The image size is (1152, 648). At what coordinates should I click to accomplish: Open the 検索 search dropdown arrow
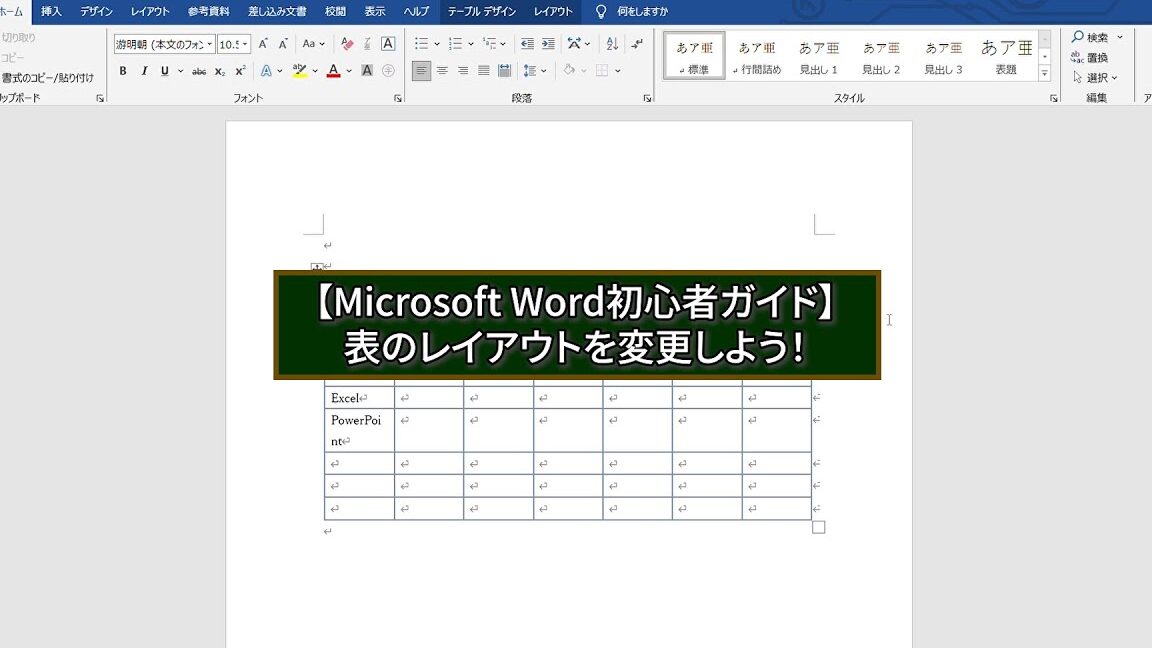point(1120,37)
